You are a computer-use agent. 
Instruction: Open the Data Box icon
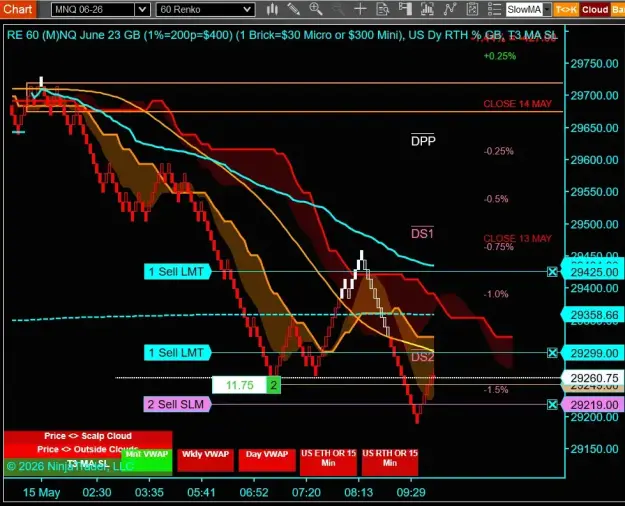point(383,9)
